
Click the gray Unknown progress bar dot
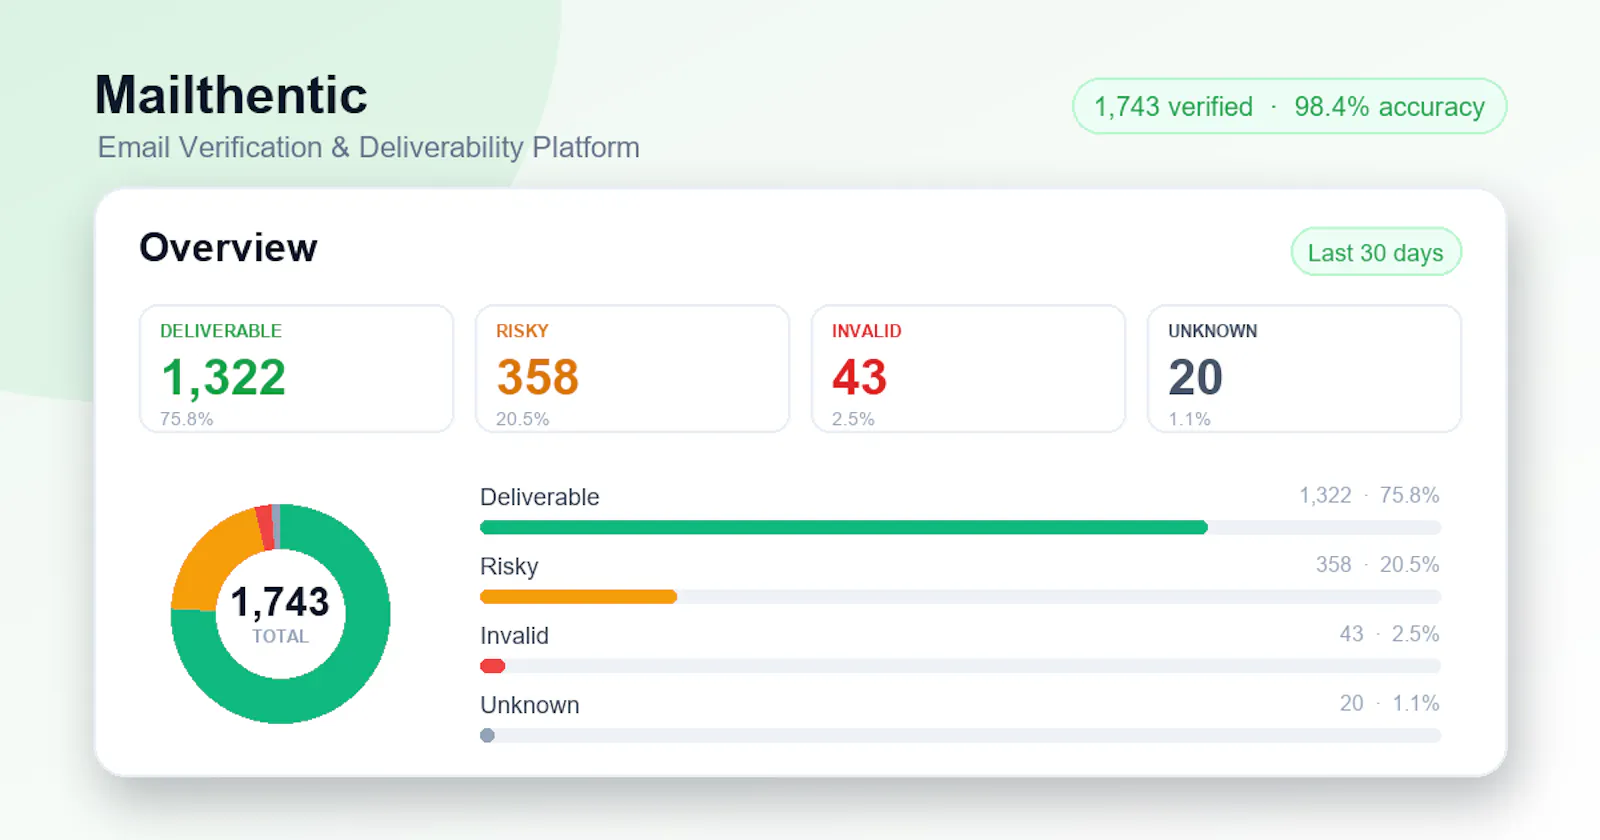tap(487, 735)
